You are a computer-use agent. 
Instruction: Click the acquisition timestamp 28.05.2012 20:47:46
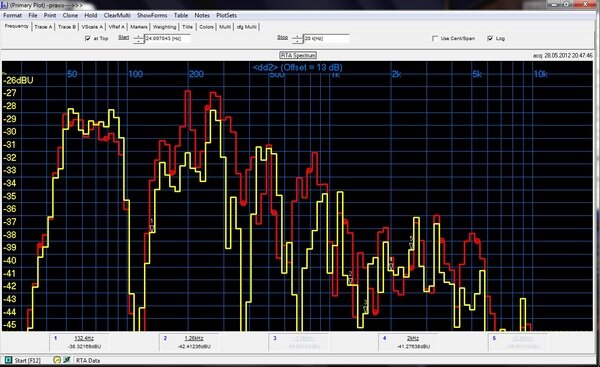click(x=563, y=55)
